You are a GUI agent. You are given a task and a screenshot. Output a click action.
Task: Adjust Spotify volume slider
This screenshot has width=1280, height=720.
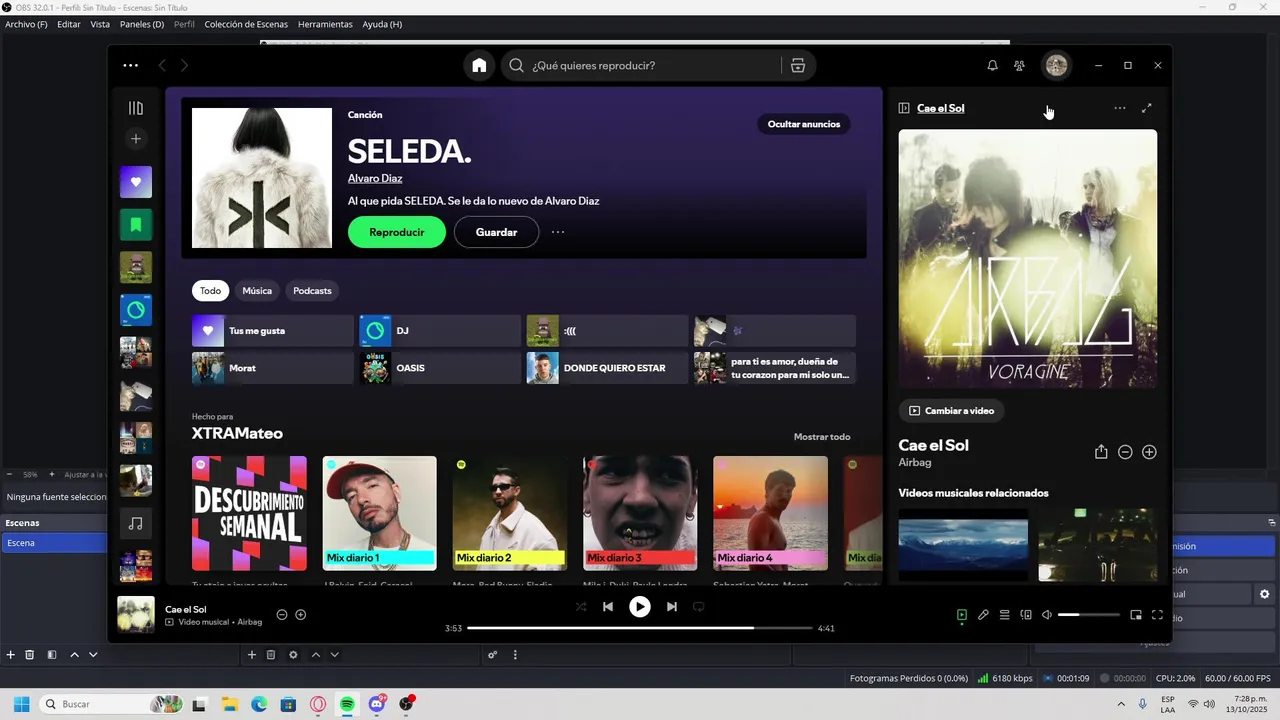pos(1088,615)
